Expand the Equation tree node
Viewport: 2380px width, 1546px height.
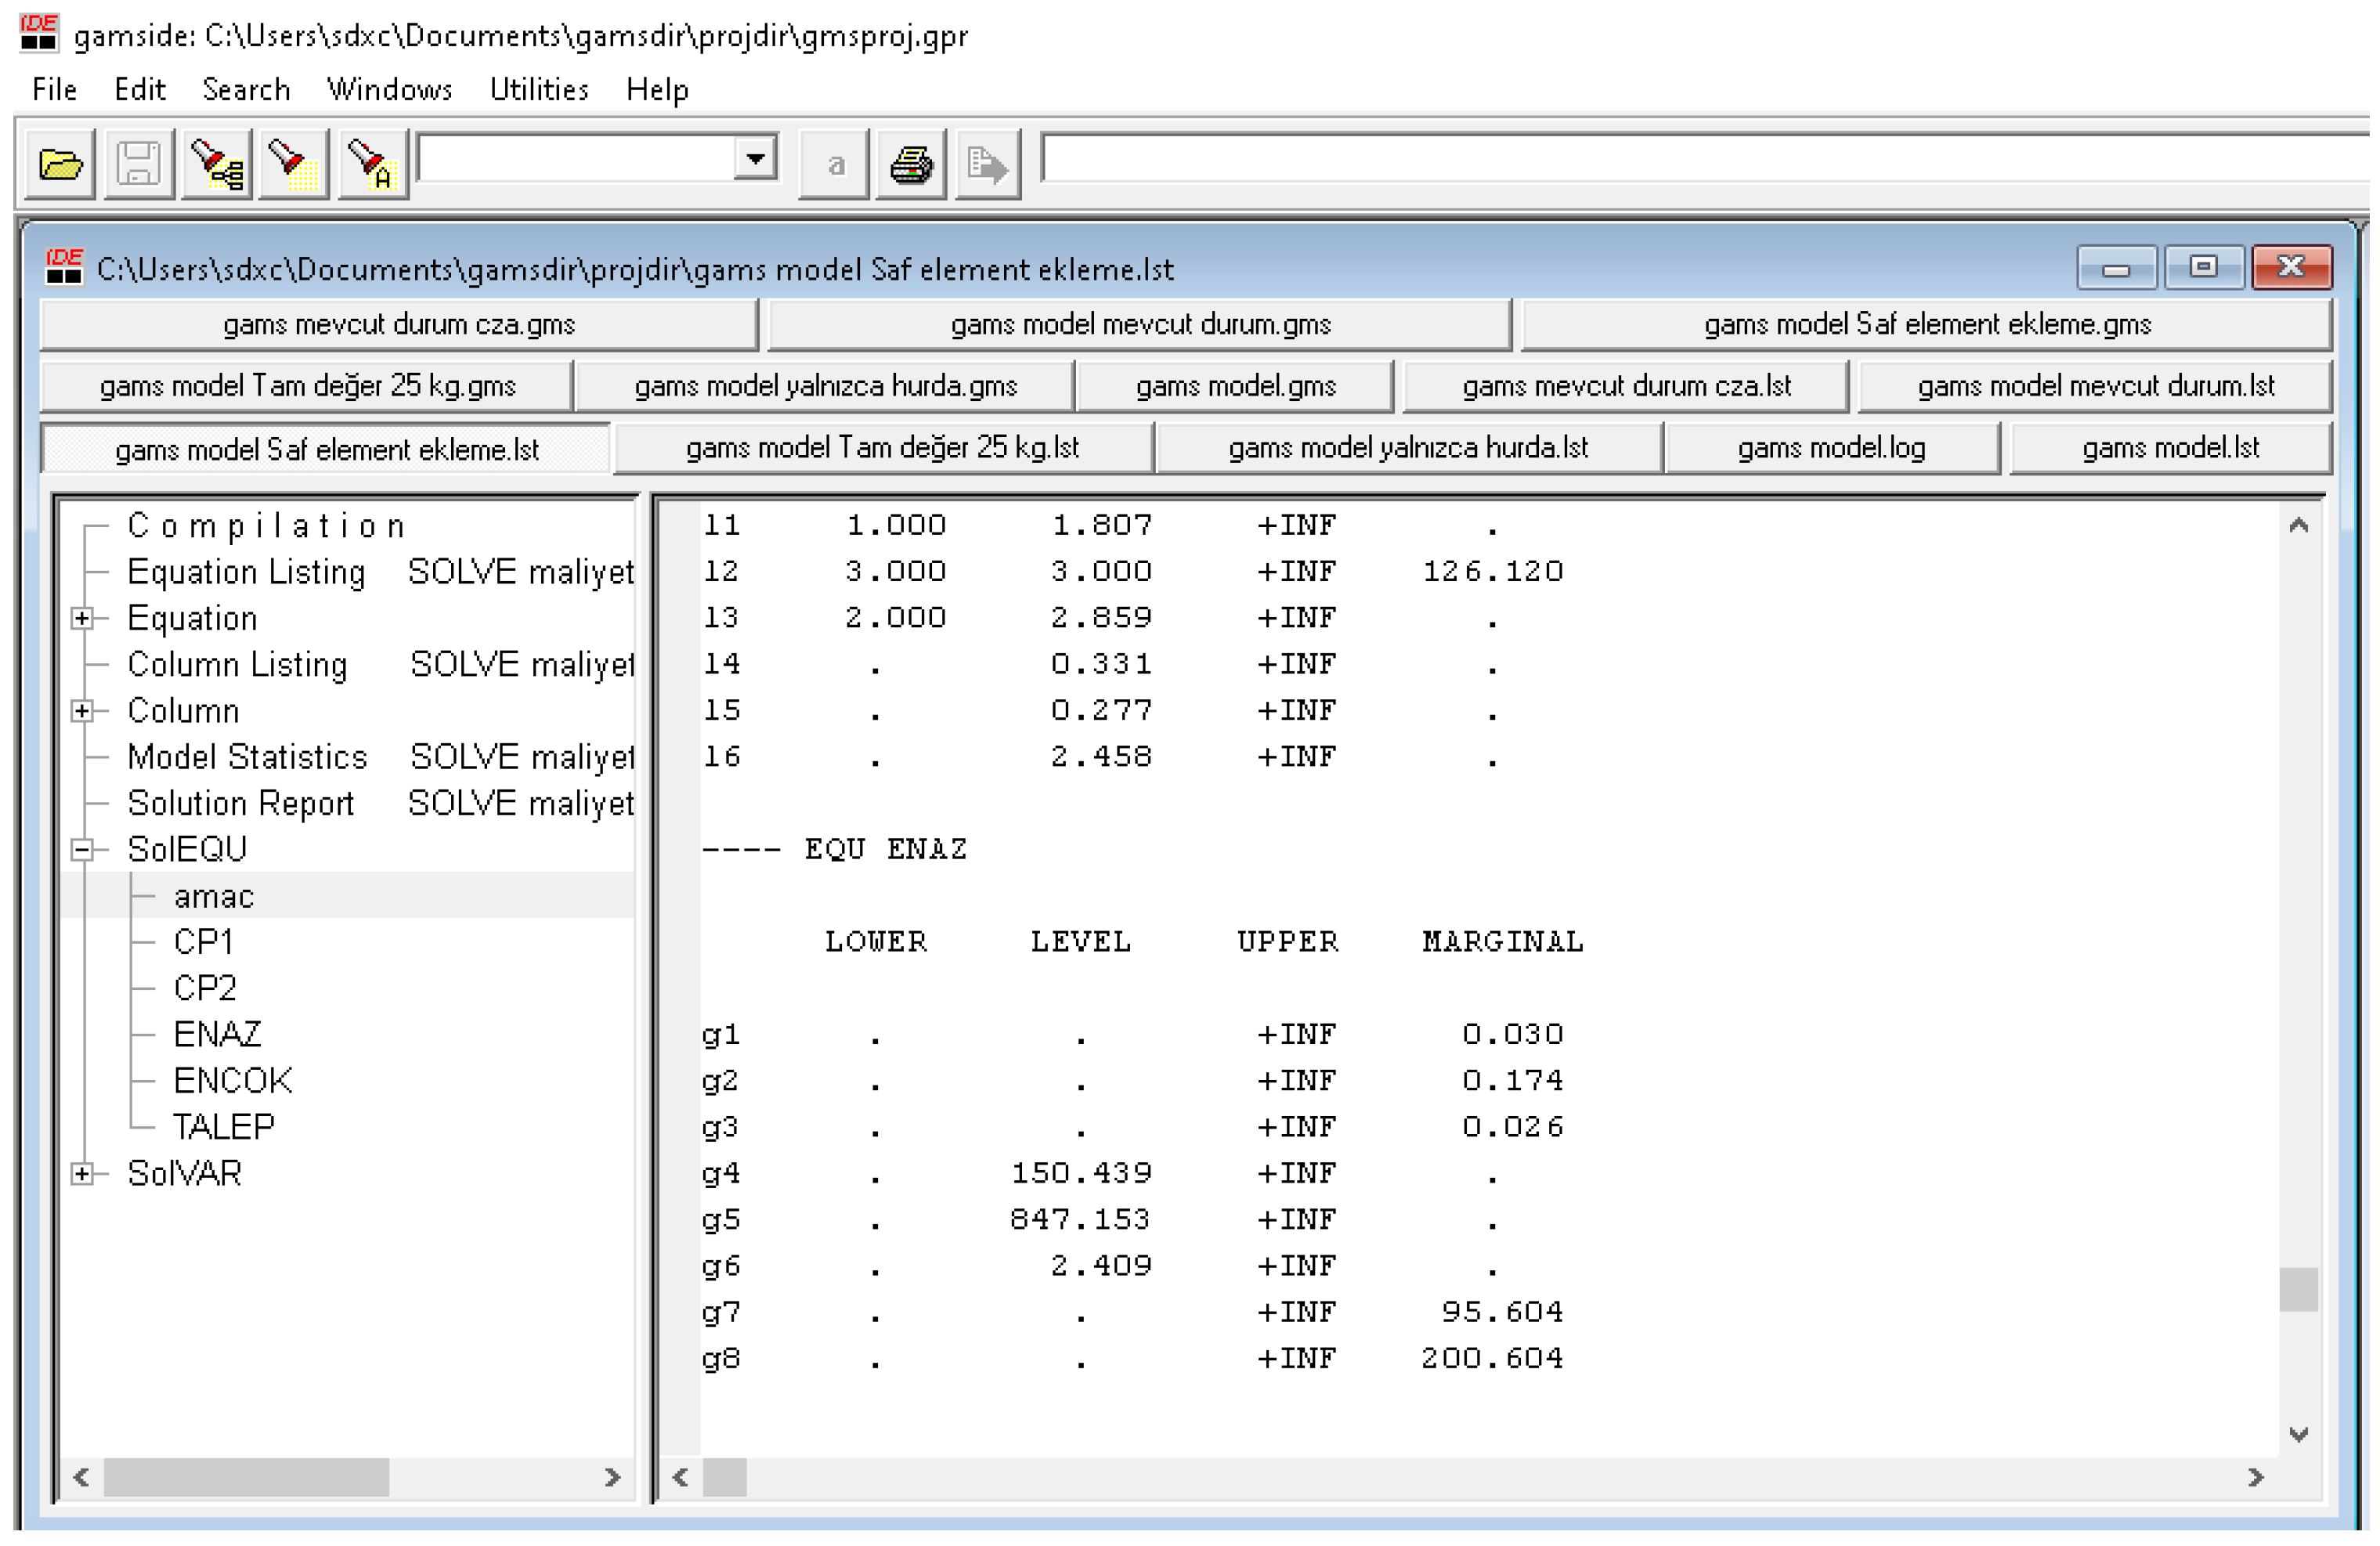point(82,619)
